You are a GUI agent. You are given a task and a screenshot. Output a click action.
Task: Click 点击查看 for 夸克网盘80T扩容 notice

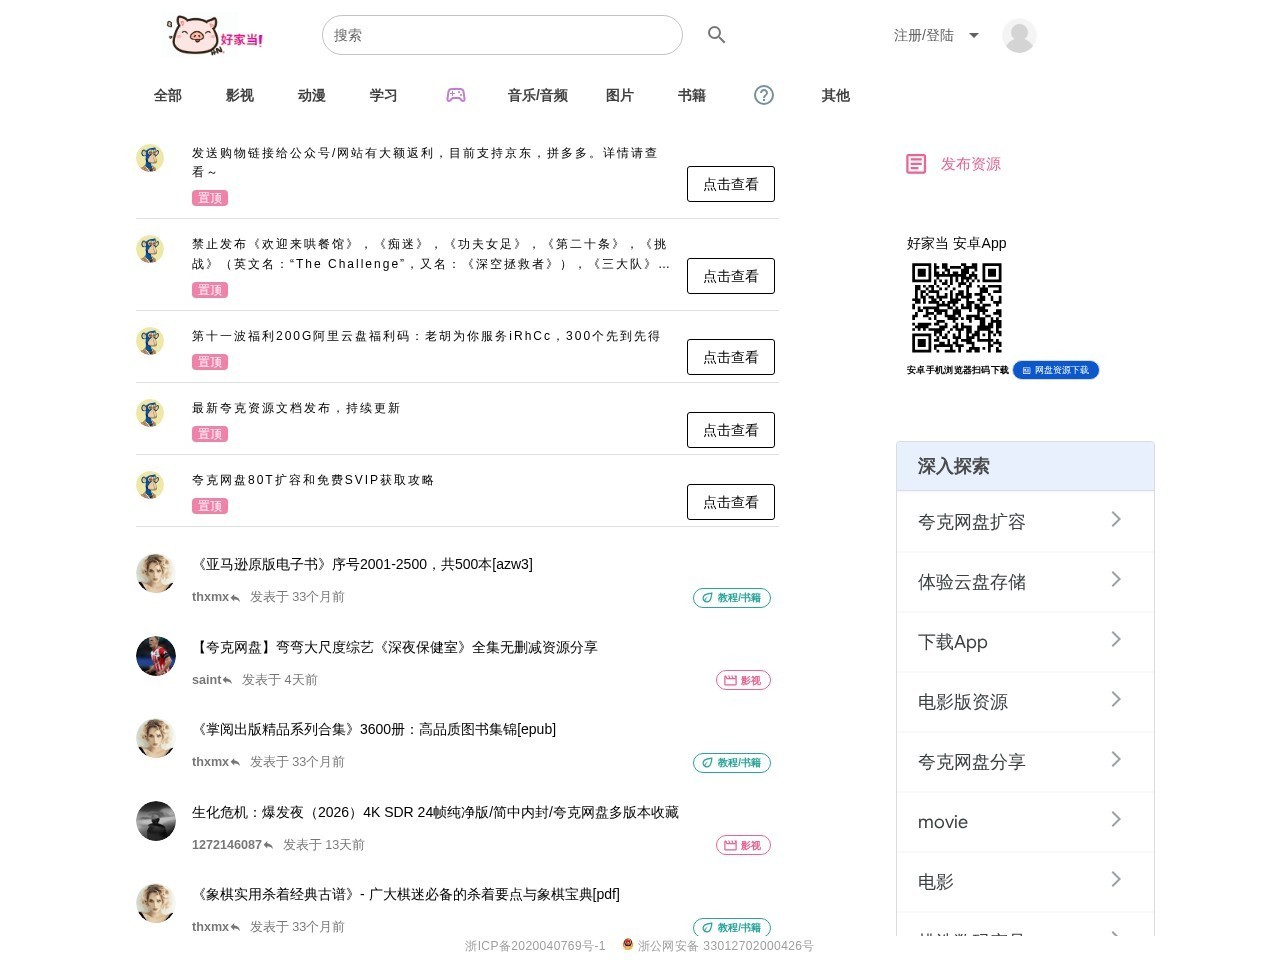pos(731,502)
